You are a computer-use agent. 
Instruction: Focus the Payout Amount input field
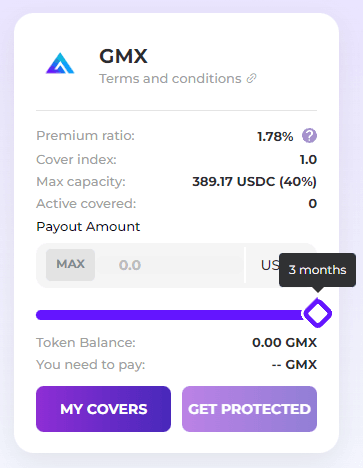pos(171,265)
